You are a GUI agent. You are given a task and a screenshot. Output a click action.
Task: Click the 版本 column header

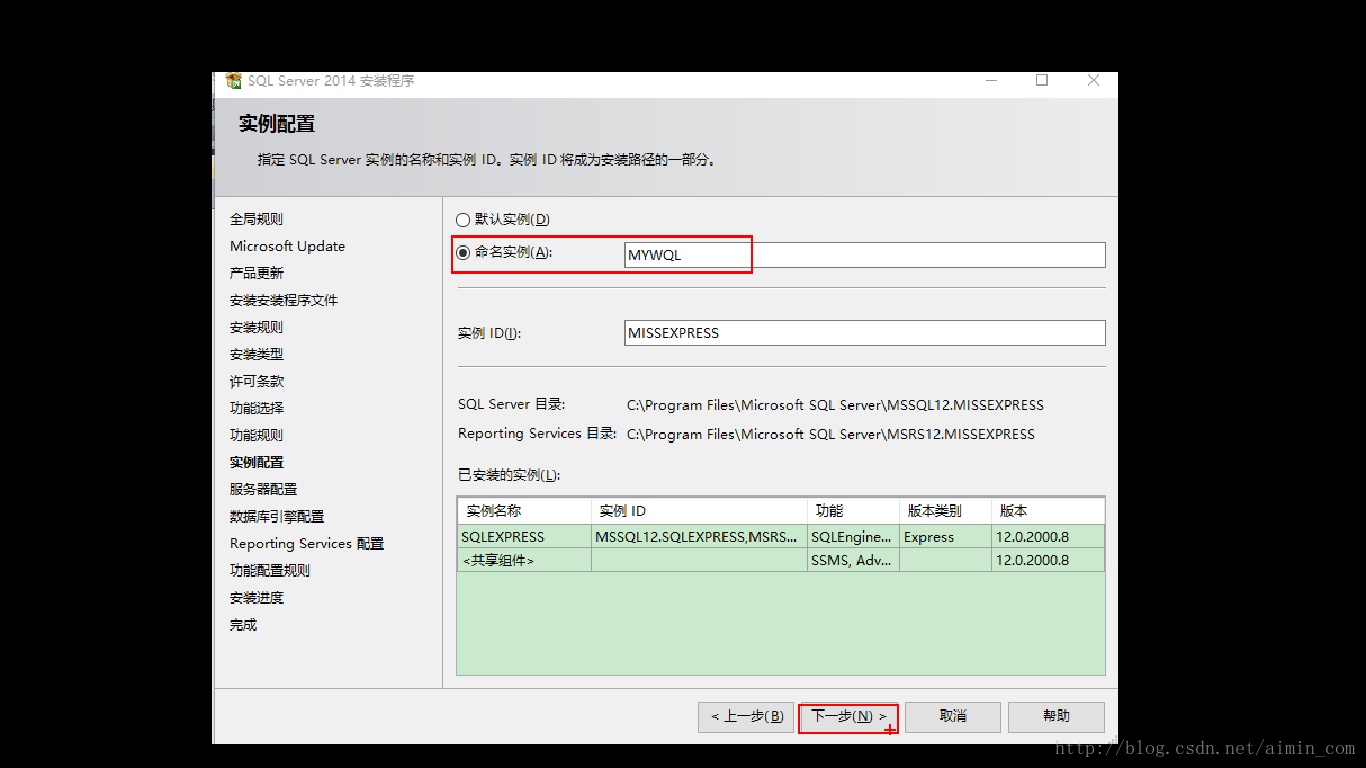(x=1048, y=510)
